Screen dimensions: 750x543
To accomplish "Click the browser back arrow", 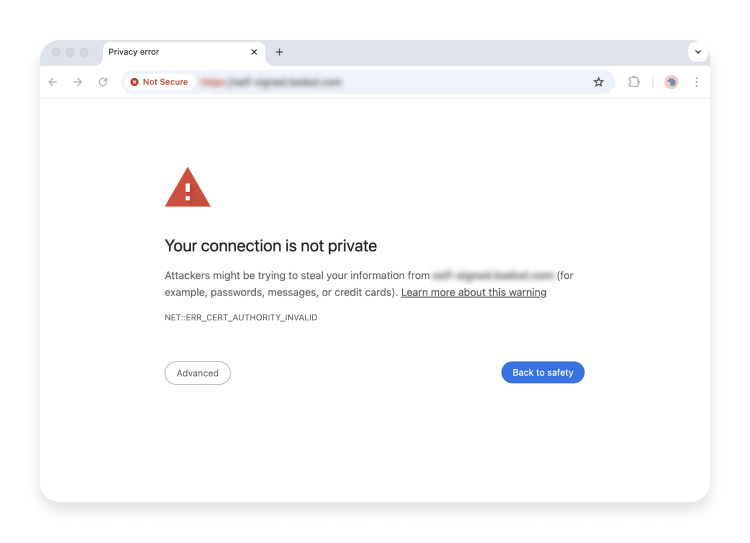I will click(x=53, y=82).
